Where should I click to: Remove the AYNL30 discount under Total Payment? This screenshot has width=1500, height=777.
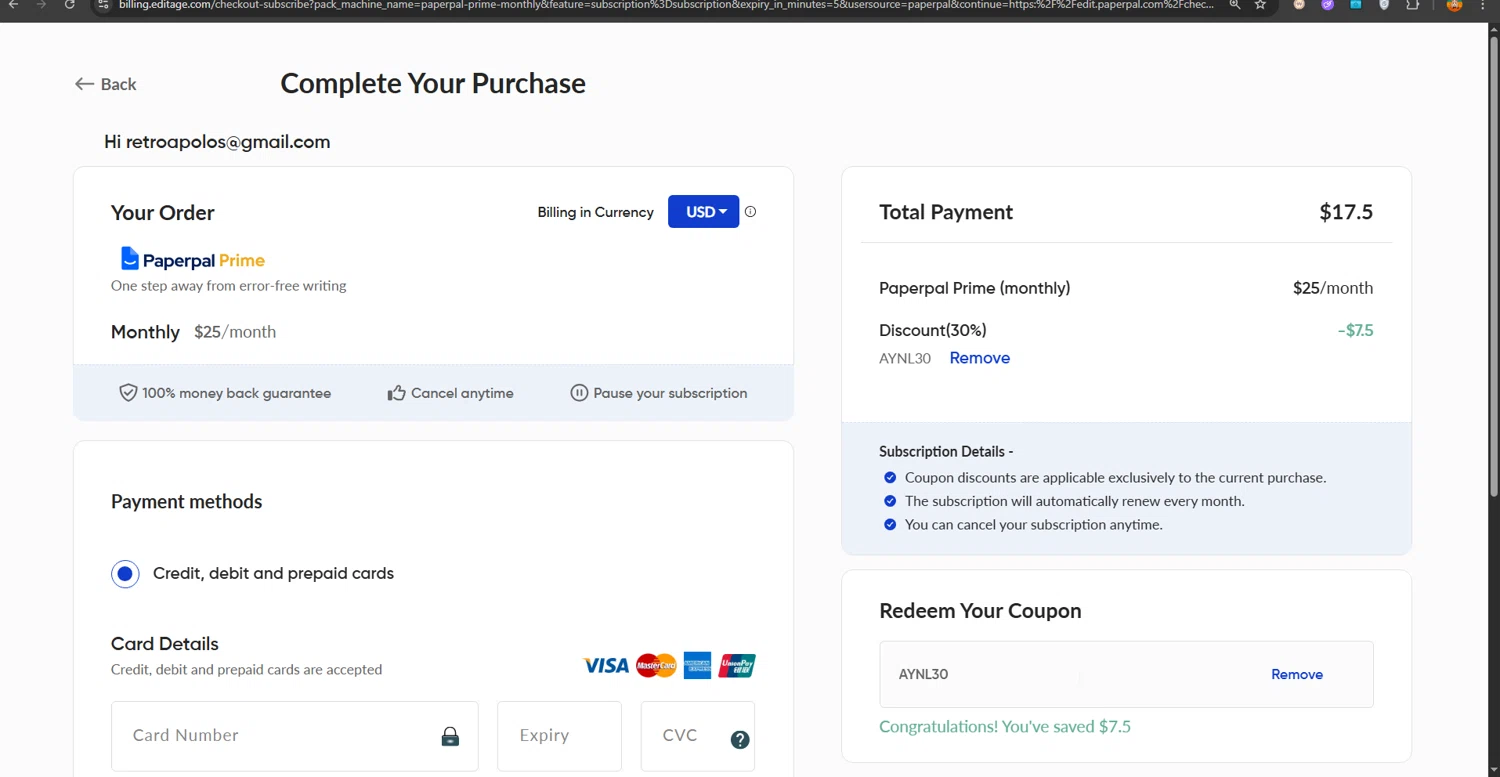coord(979,358)
